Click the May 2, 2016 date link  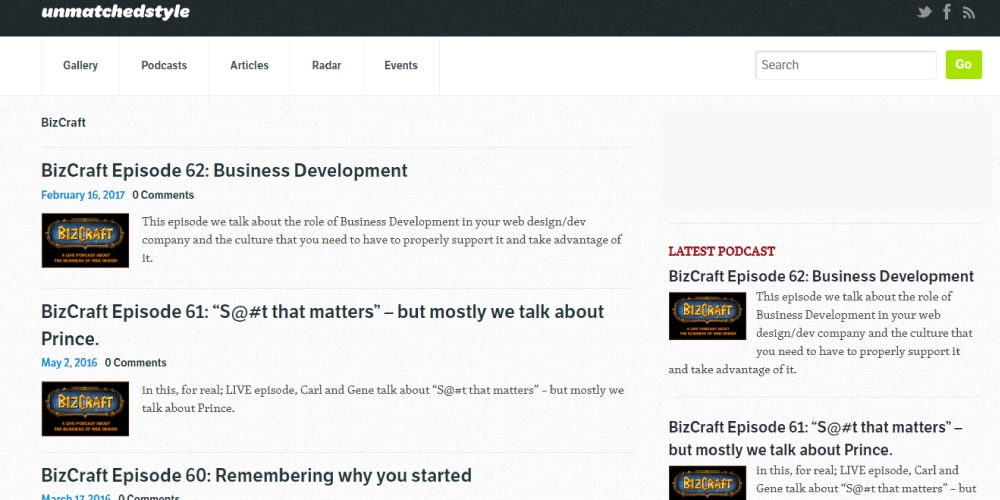coord(70,363)
